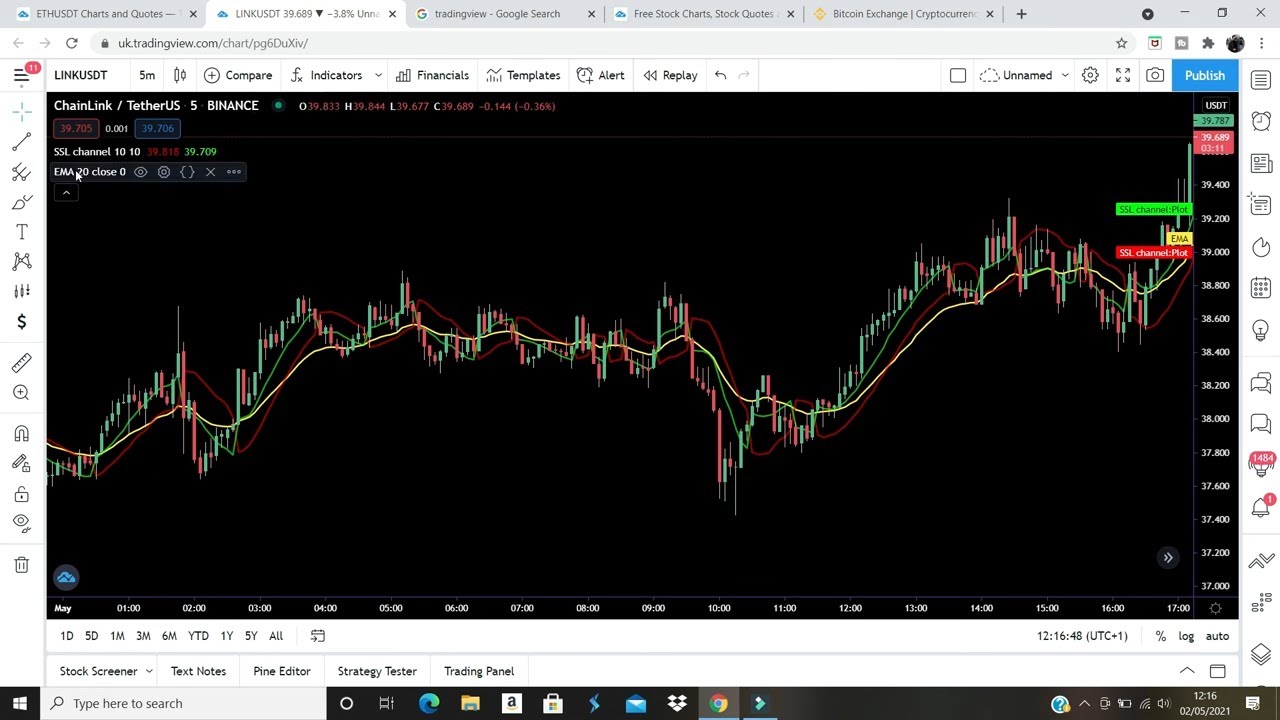This screenshot has height=720, width=1280.
Task: Open the Trading Panel tab
Action: pos(479,671)
